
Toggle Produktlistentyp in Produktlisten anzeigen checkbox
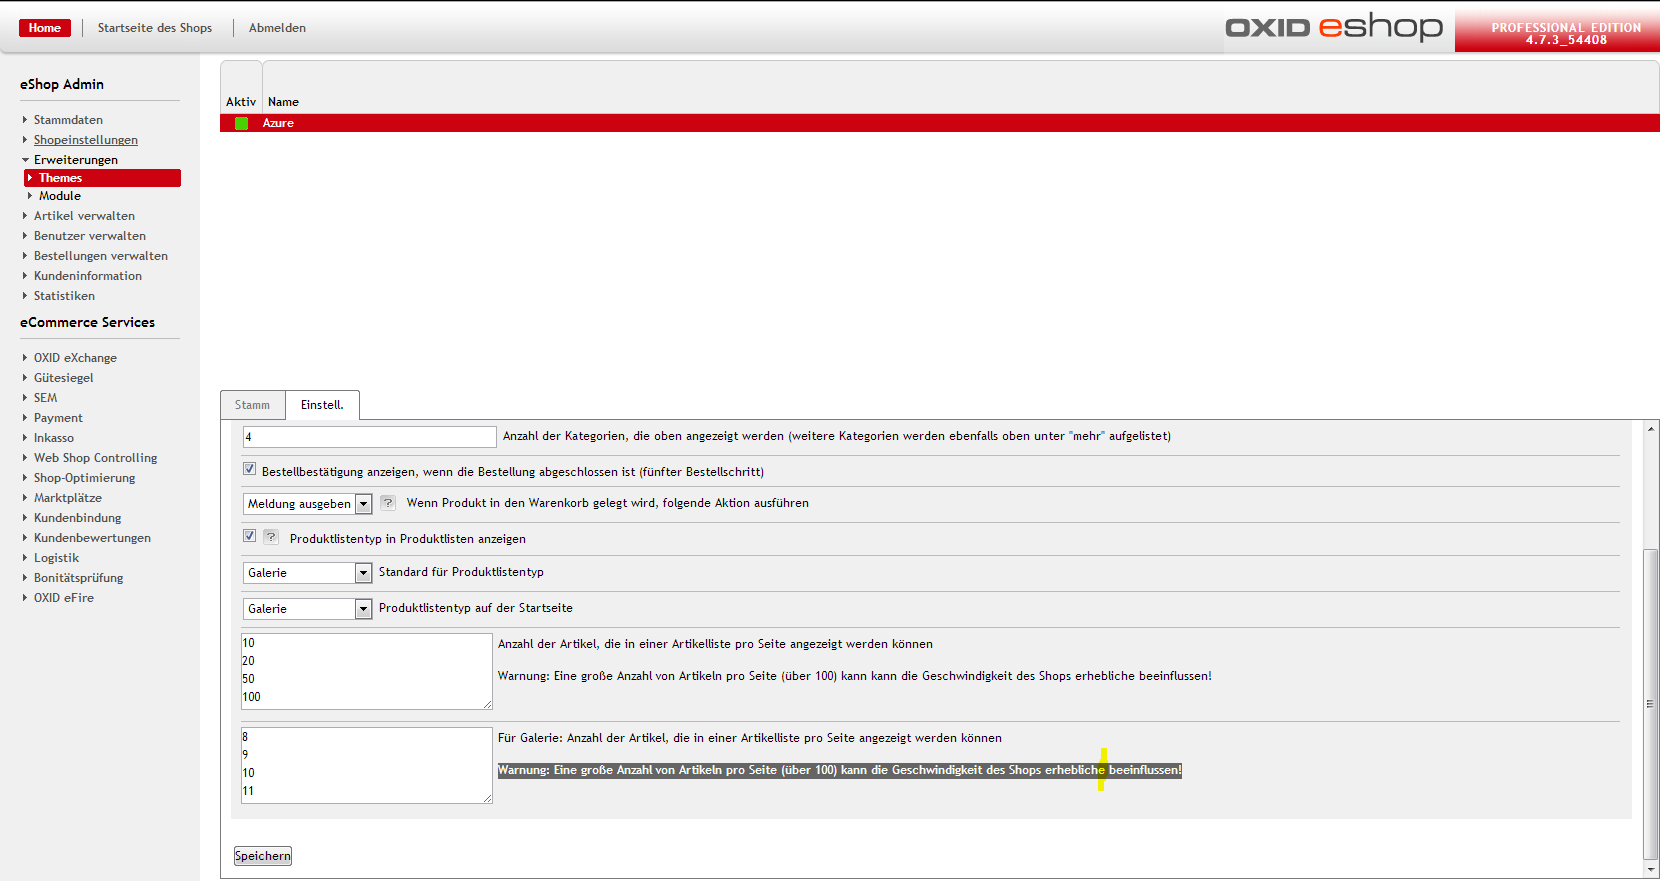coord(249,536)
